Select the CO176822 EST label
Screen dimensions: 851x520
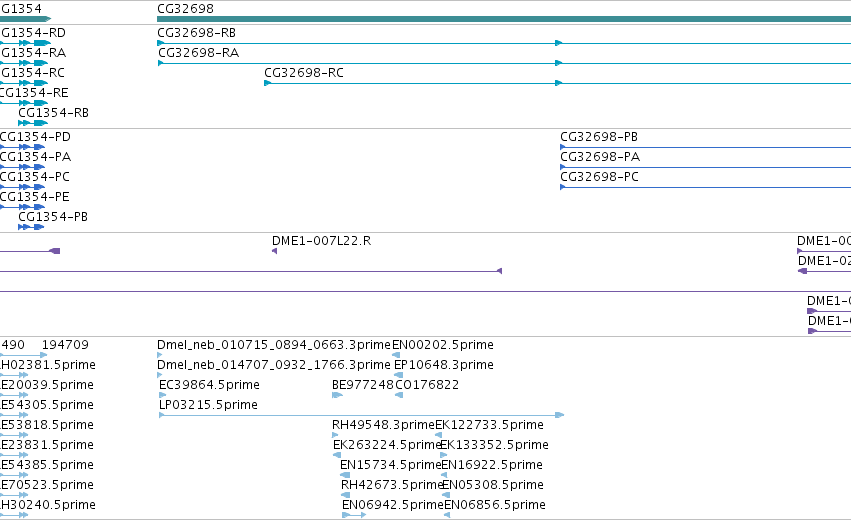427,385
